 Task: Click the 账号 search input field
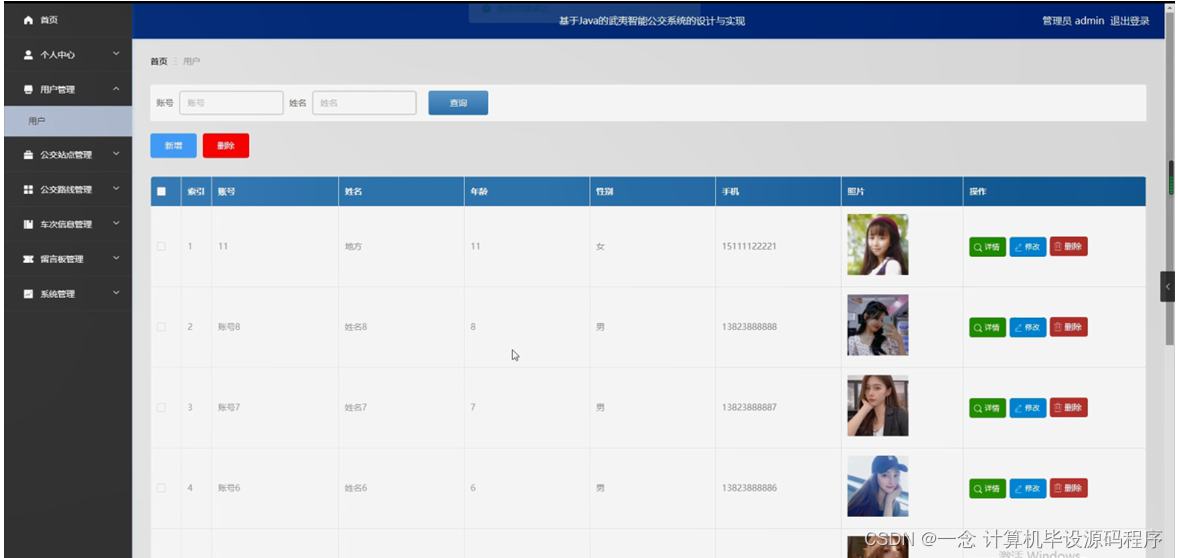(x=231, y=103)
